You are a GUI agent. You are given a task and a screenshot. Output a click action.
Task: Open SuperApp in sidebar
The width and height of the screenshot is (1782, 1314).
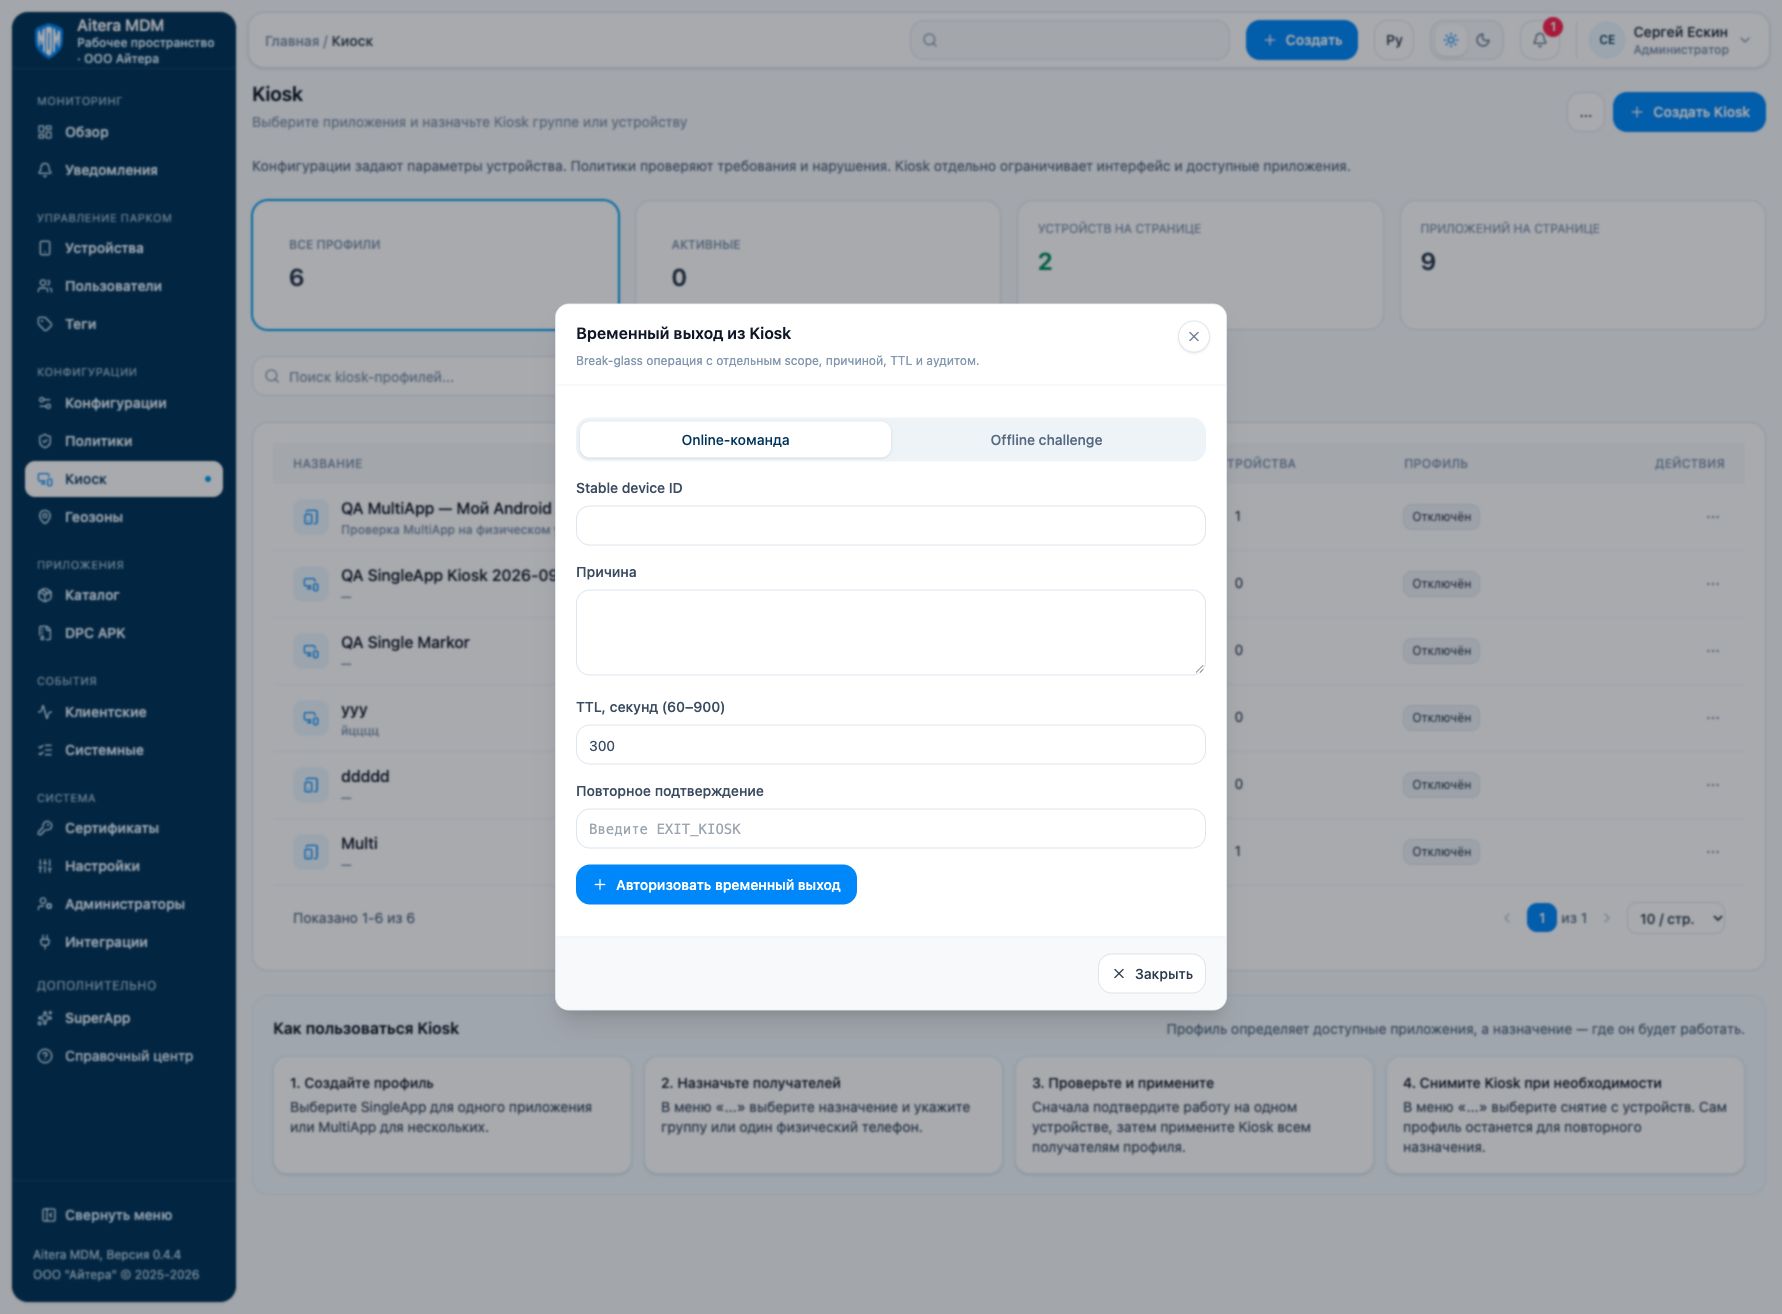pyautogui.click(x=123, y=1018)
